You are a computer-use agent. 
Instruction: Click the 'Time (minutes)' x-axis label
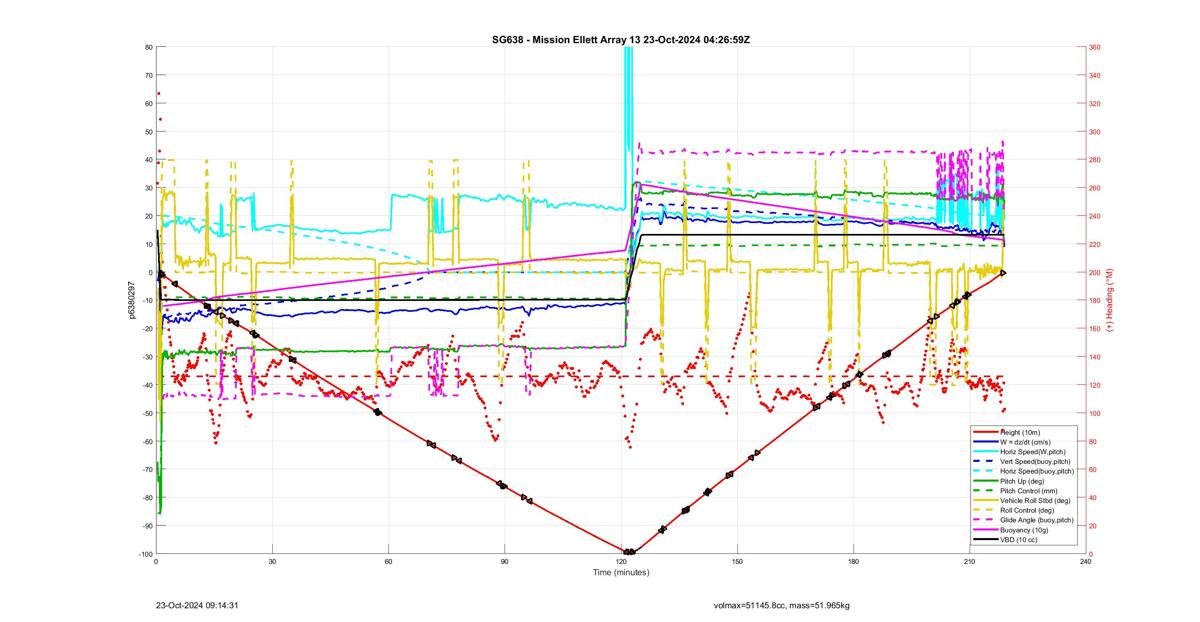point(621,573)
